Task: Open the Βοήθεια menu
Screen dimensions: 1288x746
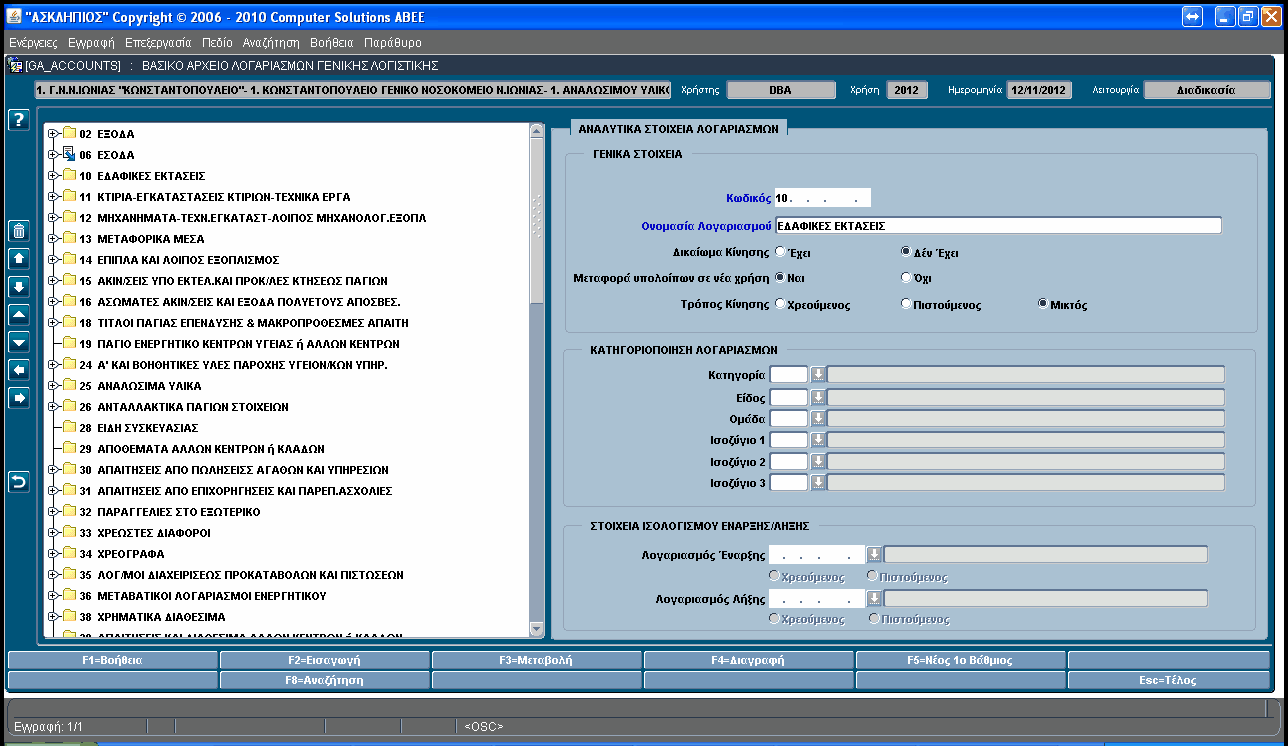Action: [x=332, y=43]
